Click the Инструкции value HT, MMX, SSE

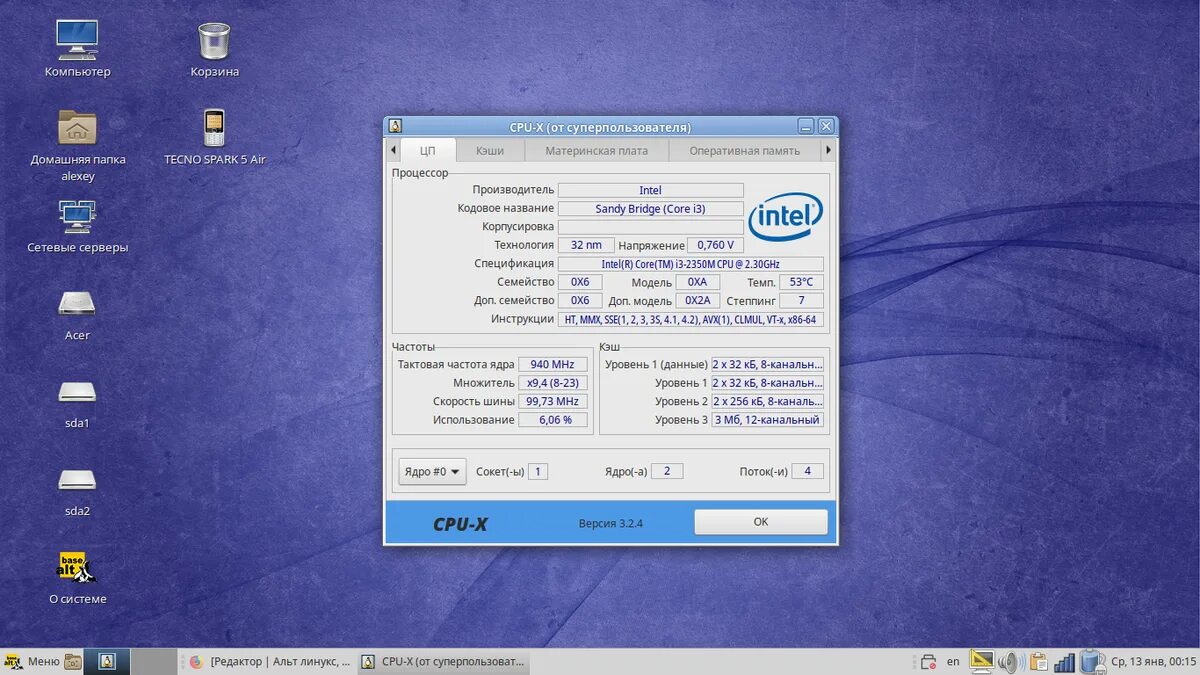(x=690, y=319)
